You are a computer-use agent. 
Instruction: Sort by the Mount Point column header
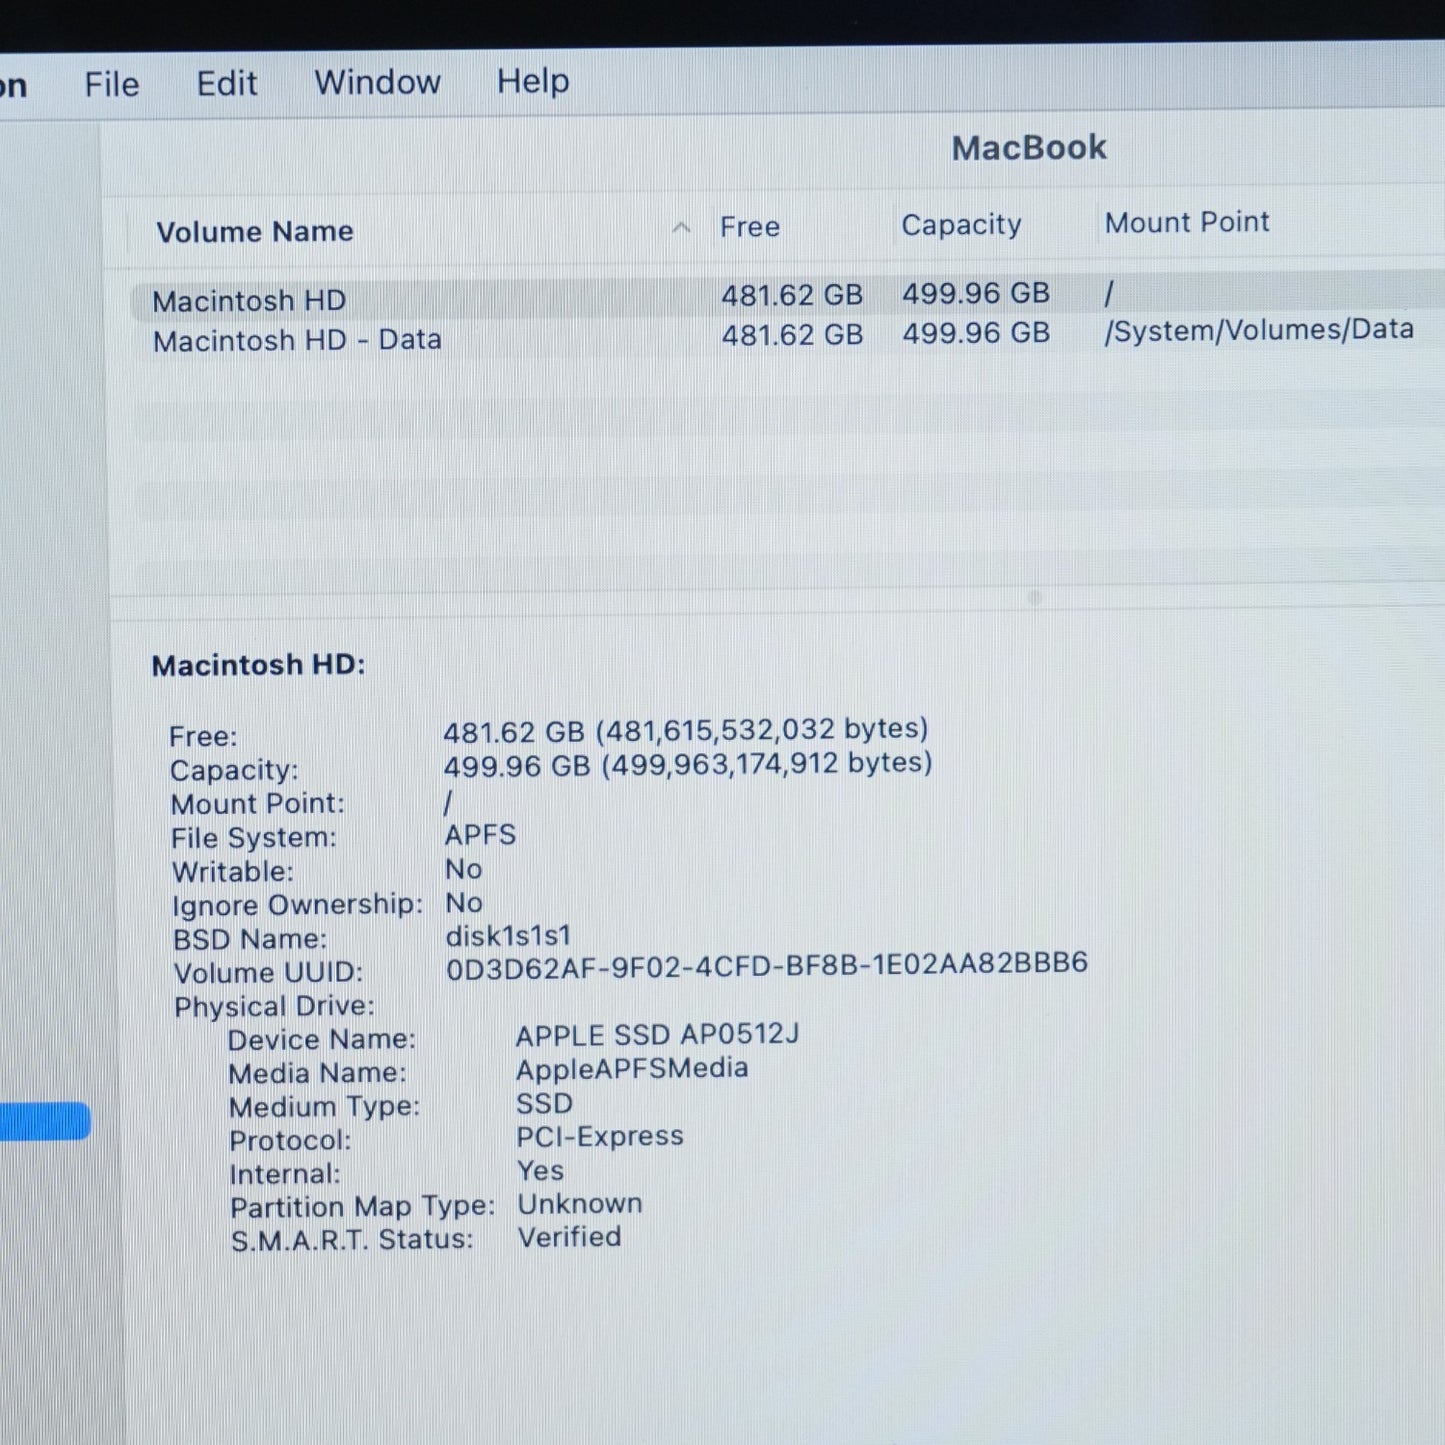(x=1187, y=222)
